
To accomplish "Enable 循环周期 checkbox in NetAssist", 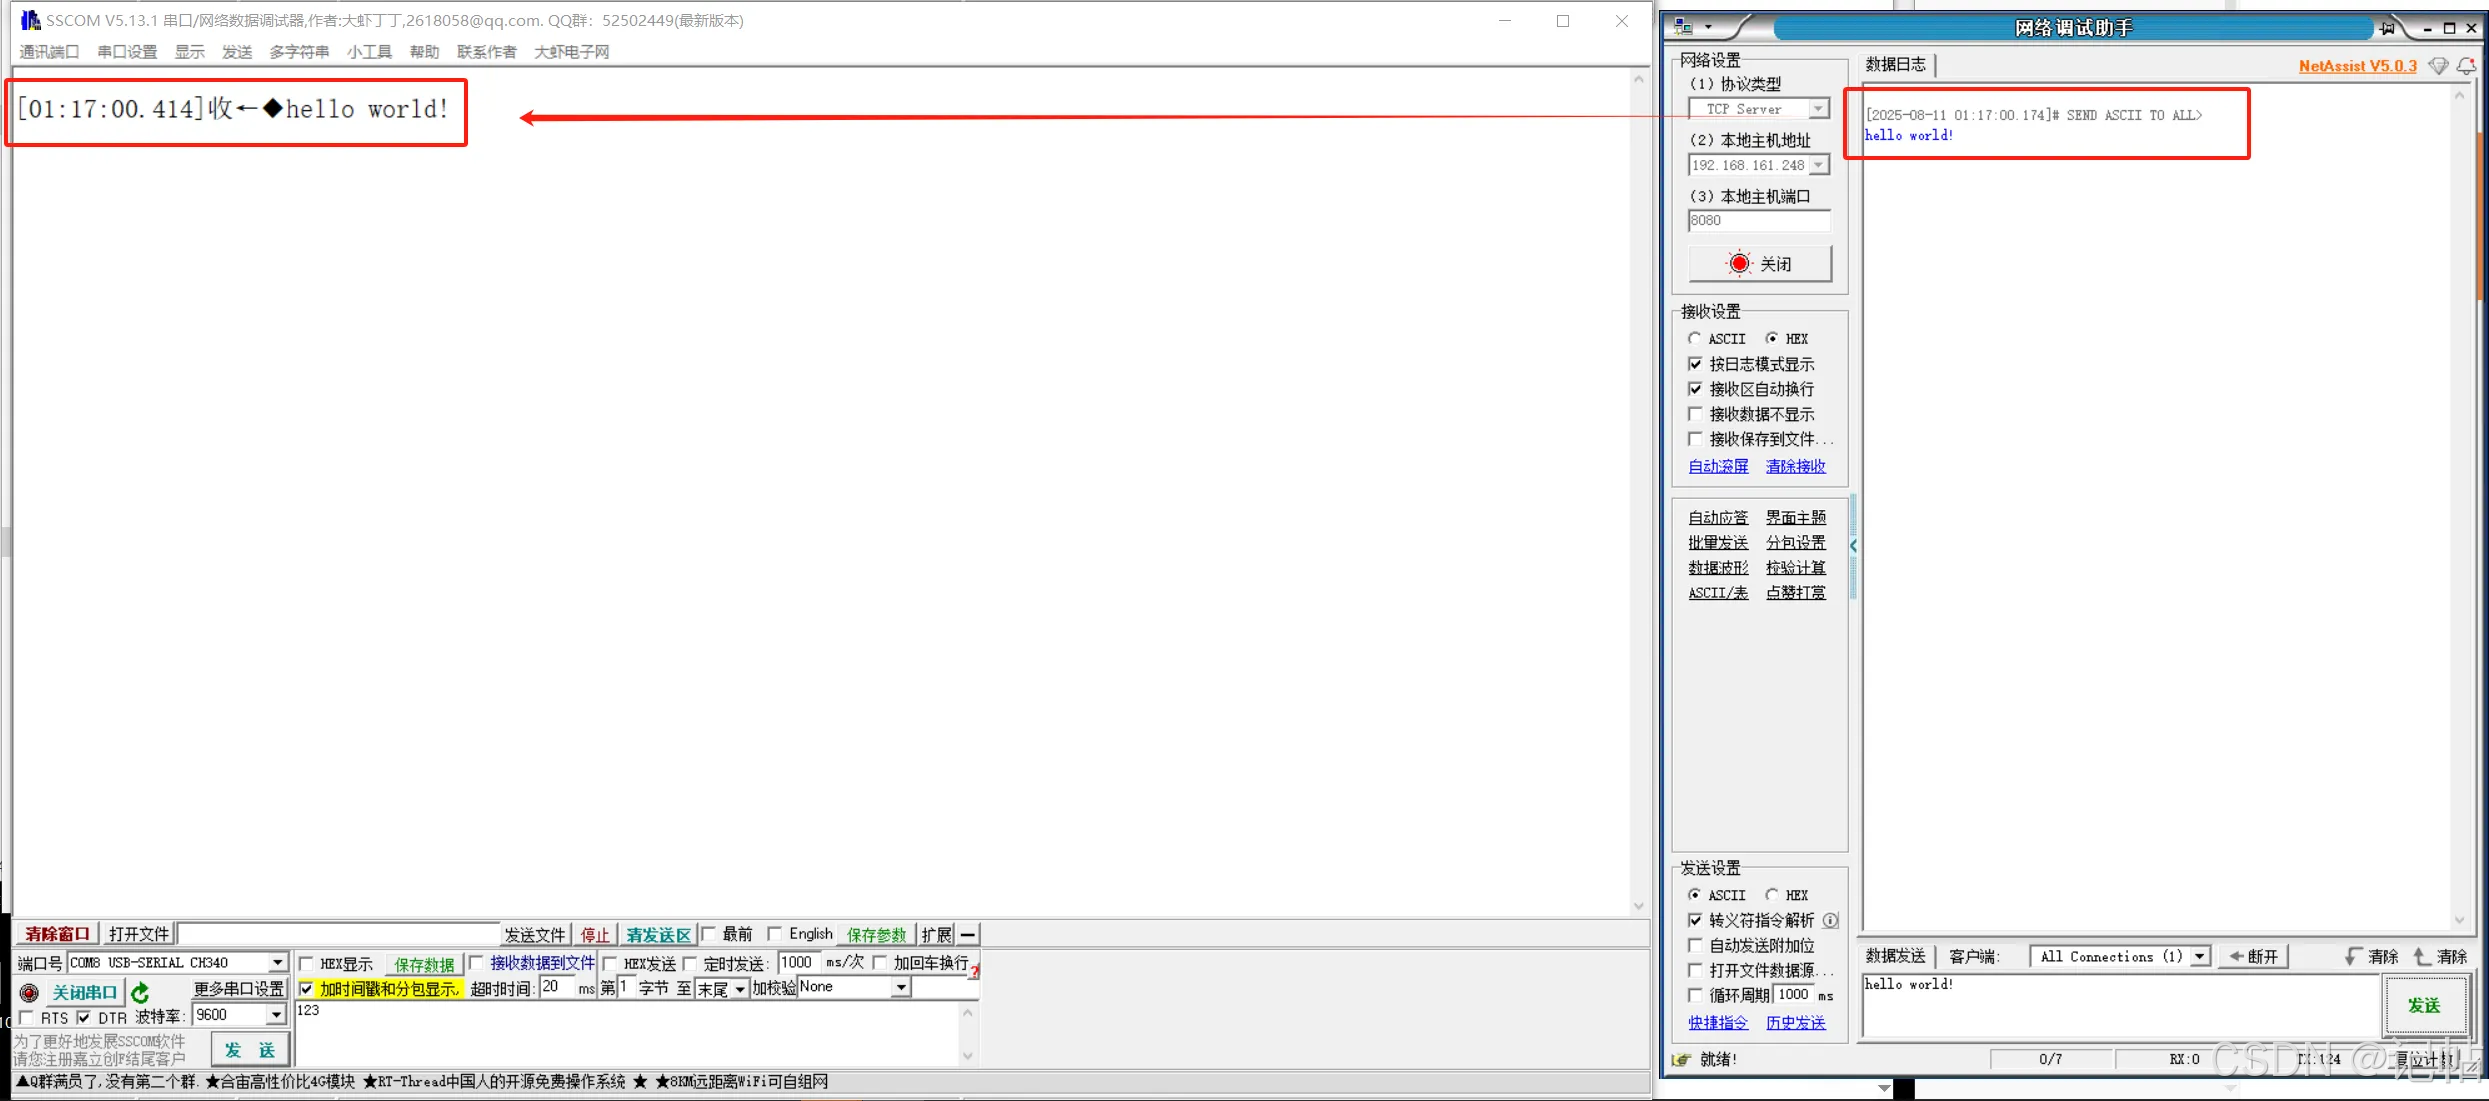I will [1695, 995].
